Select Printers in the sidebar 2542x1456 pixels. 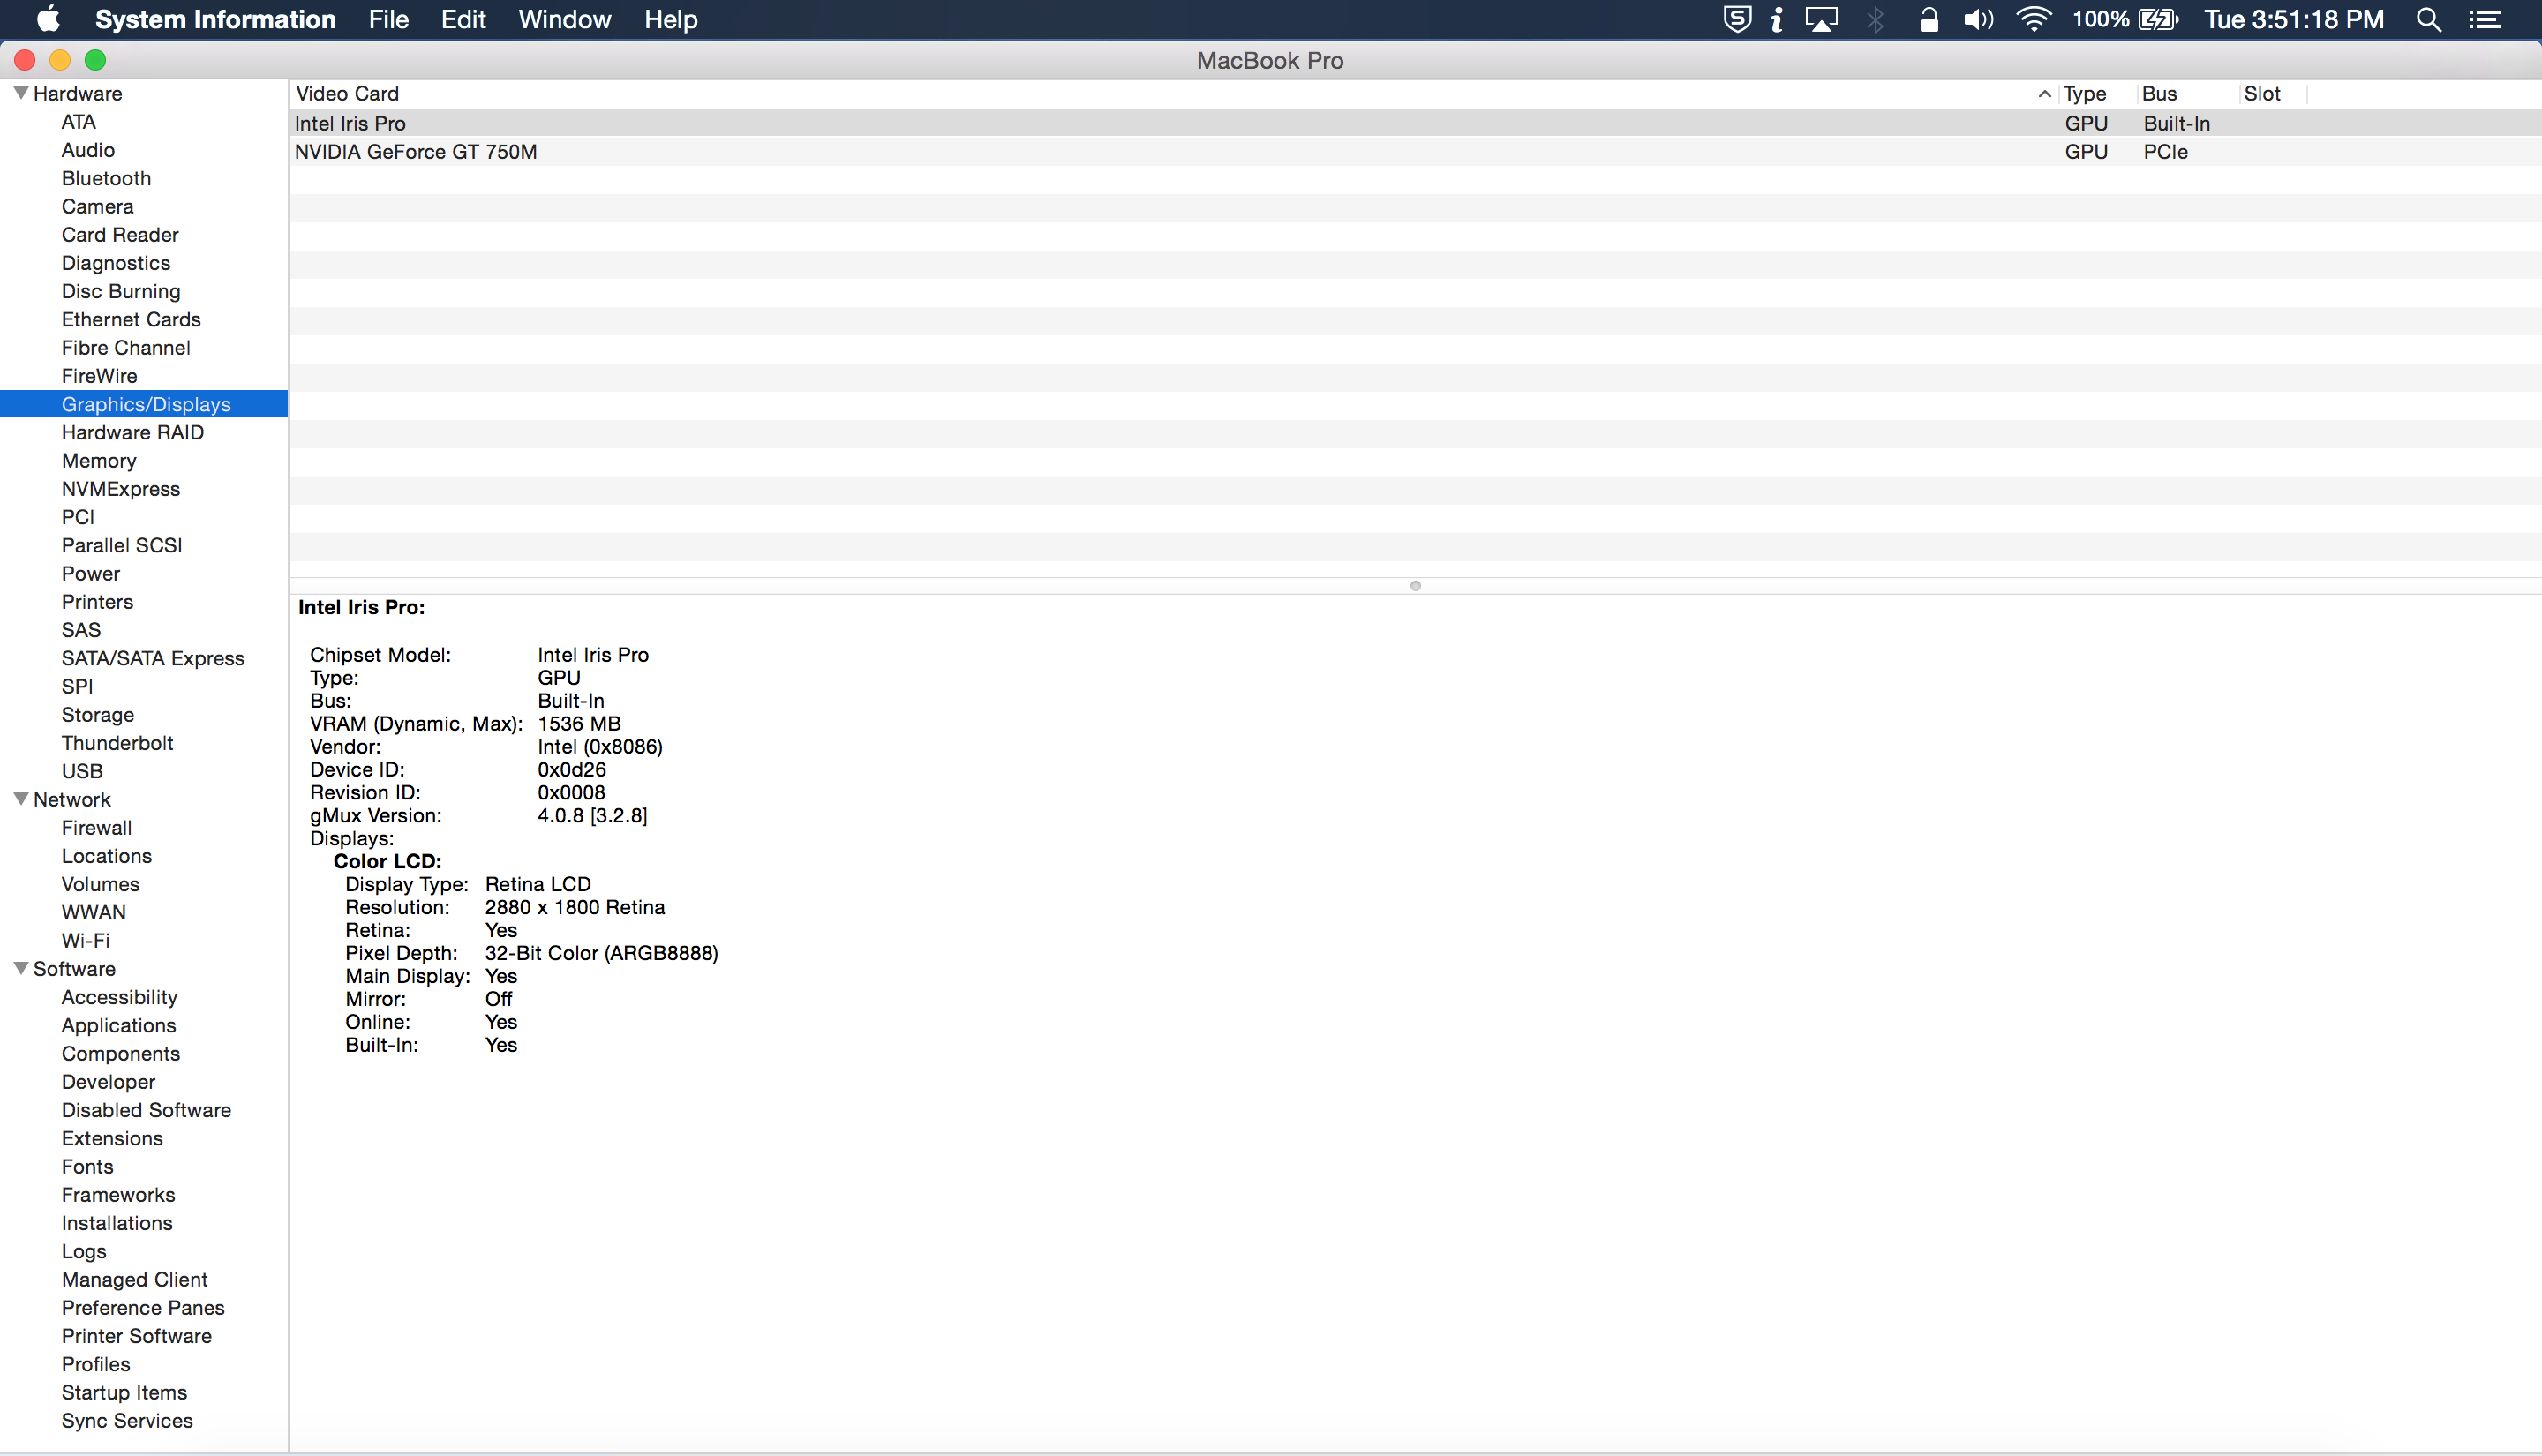[x=97, y=602]
